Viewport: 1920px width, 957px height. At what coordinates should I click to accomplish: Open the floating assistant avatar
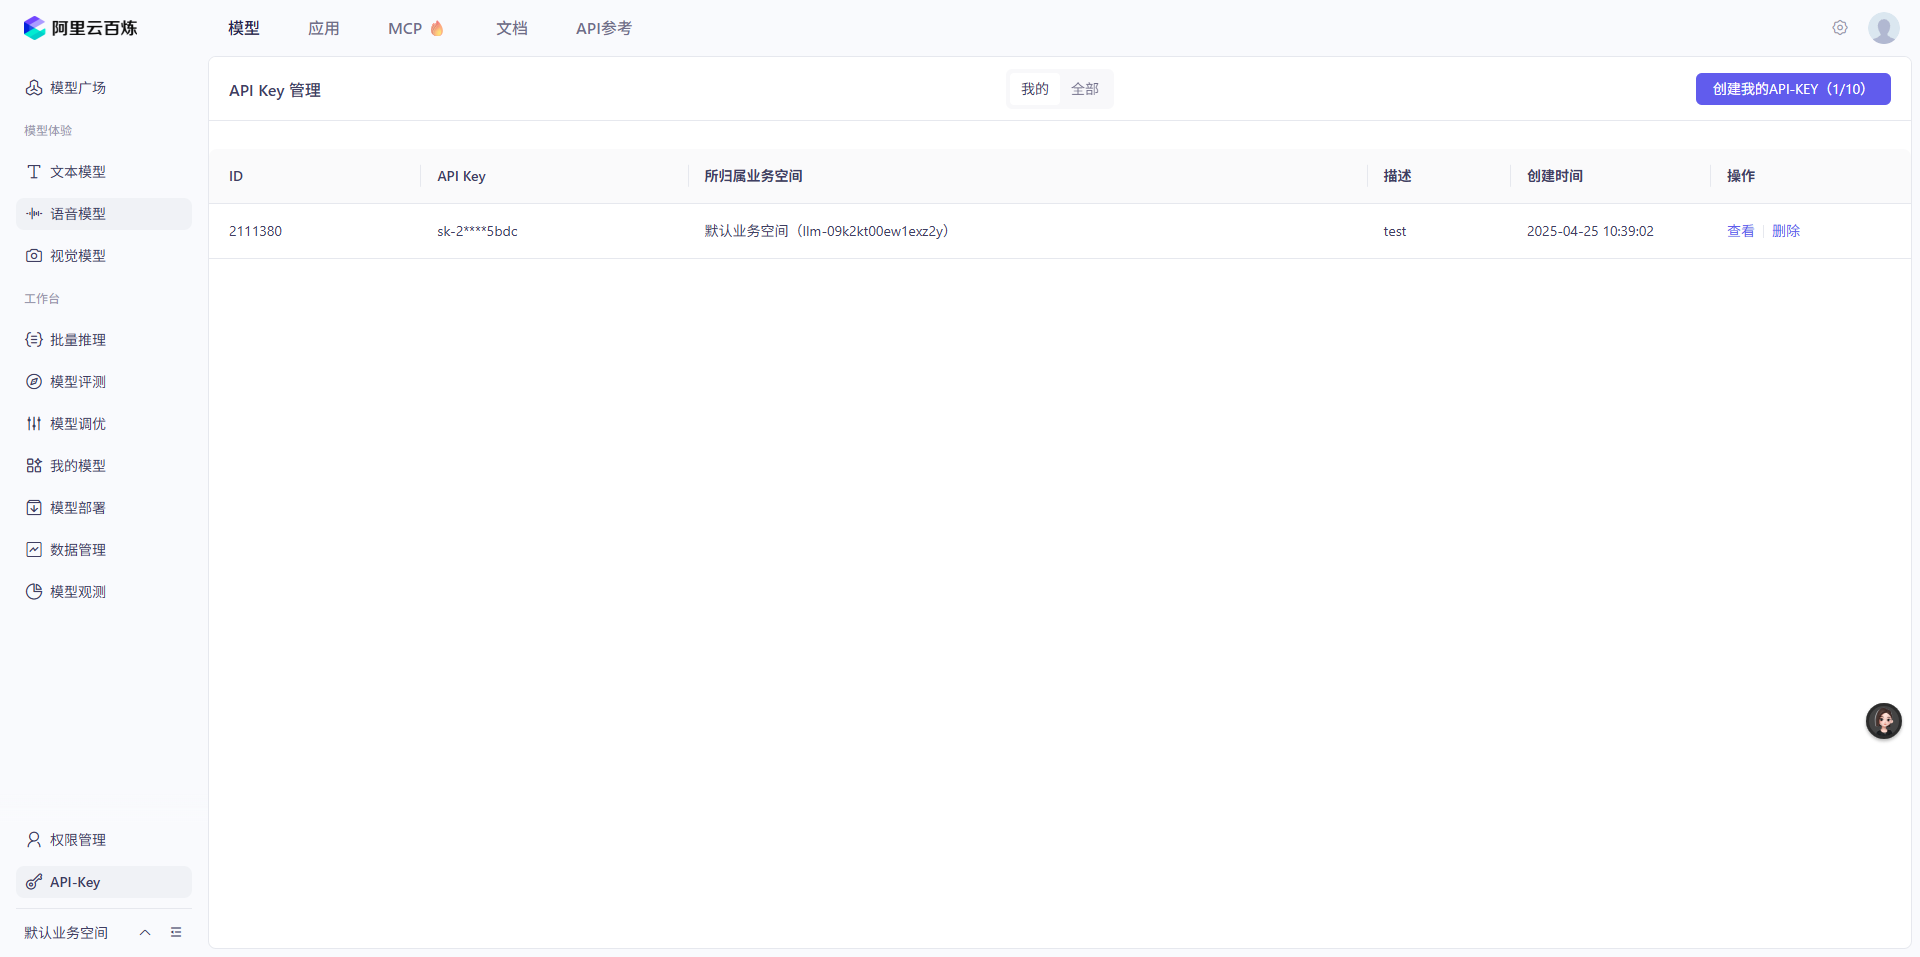[1884, 721]
